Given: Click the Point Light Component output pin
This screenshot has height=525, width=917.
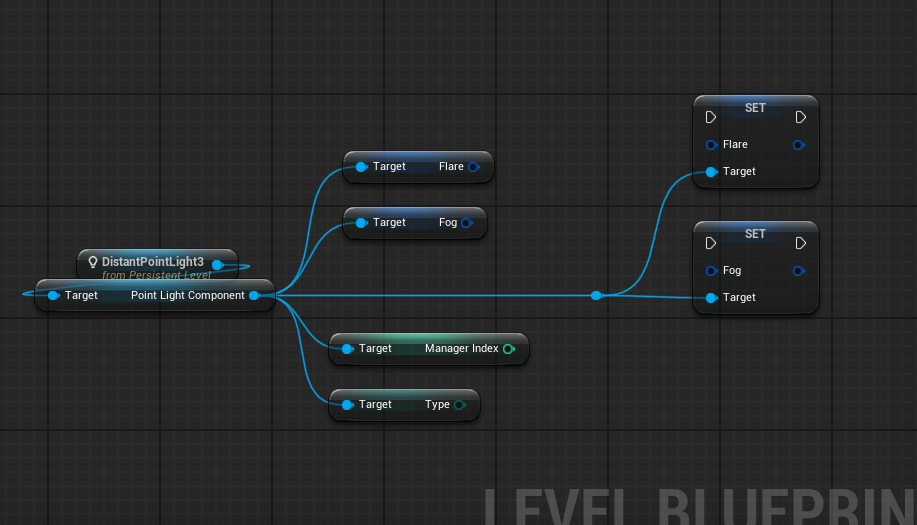Looking at the screenshot, I should click(x=254, y=295).
